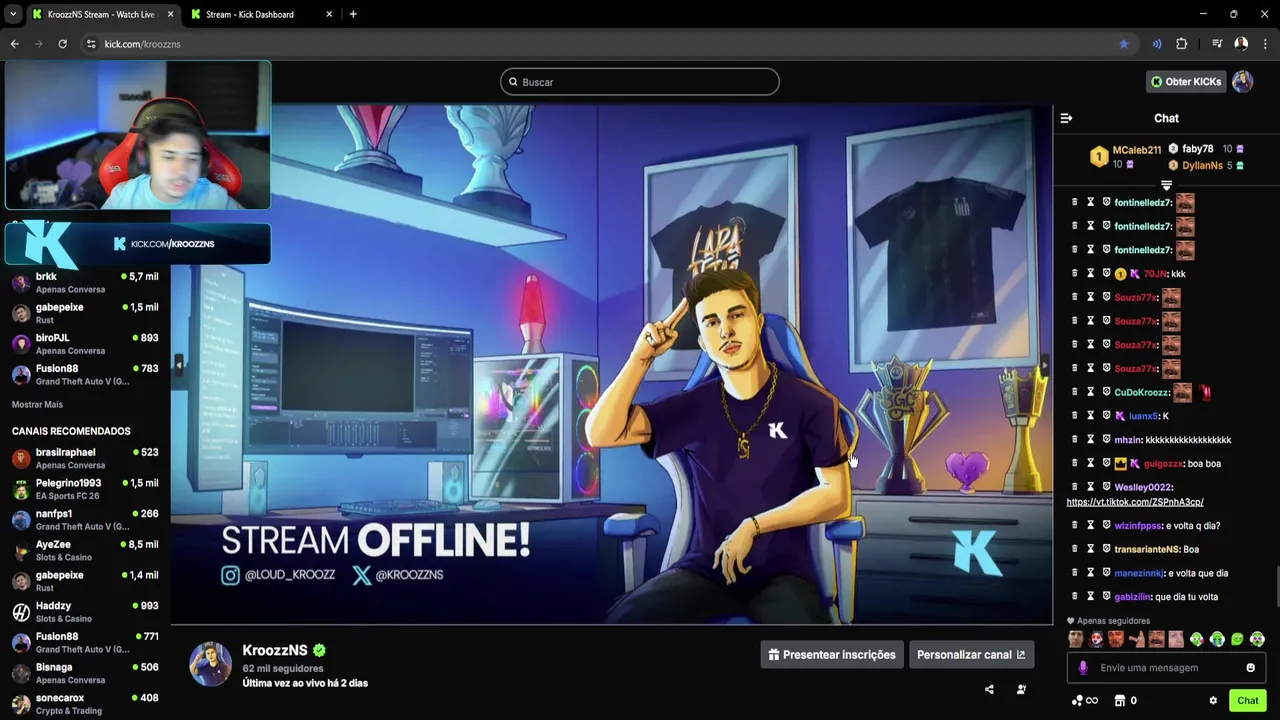
Task: Open faby78 gifter name
Action: click(1197, 149)
